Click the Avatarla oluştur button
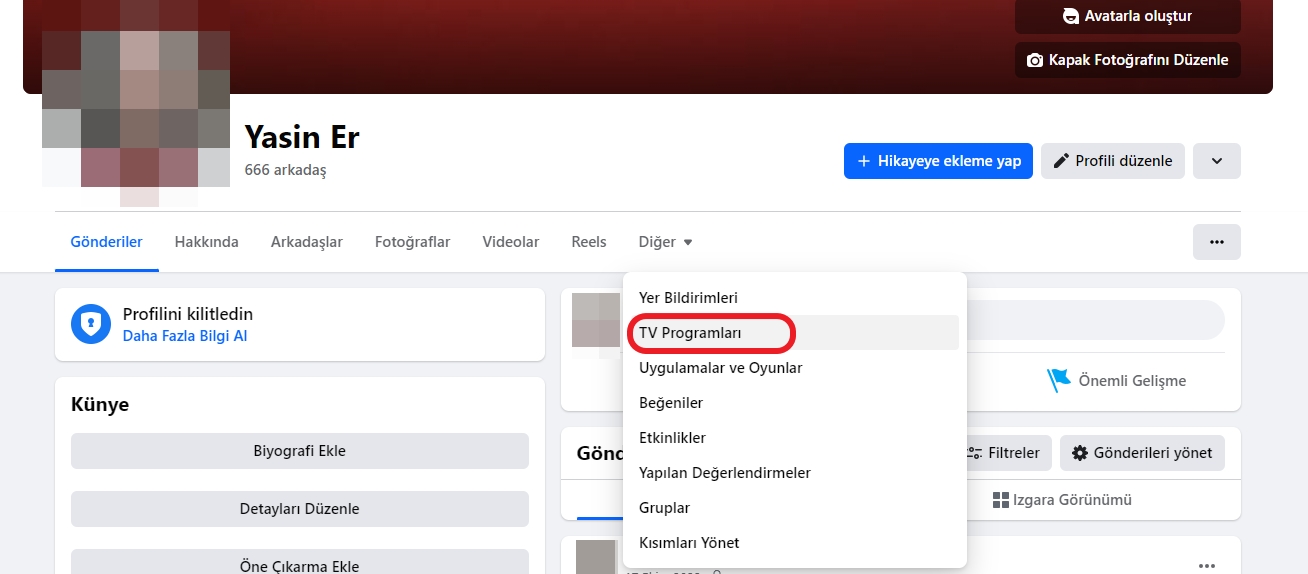The image size is (1308, 574). (1128, 16)
